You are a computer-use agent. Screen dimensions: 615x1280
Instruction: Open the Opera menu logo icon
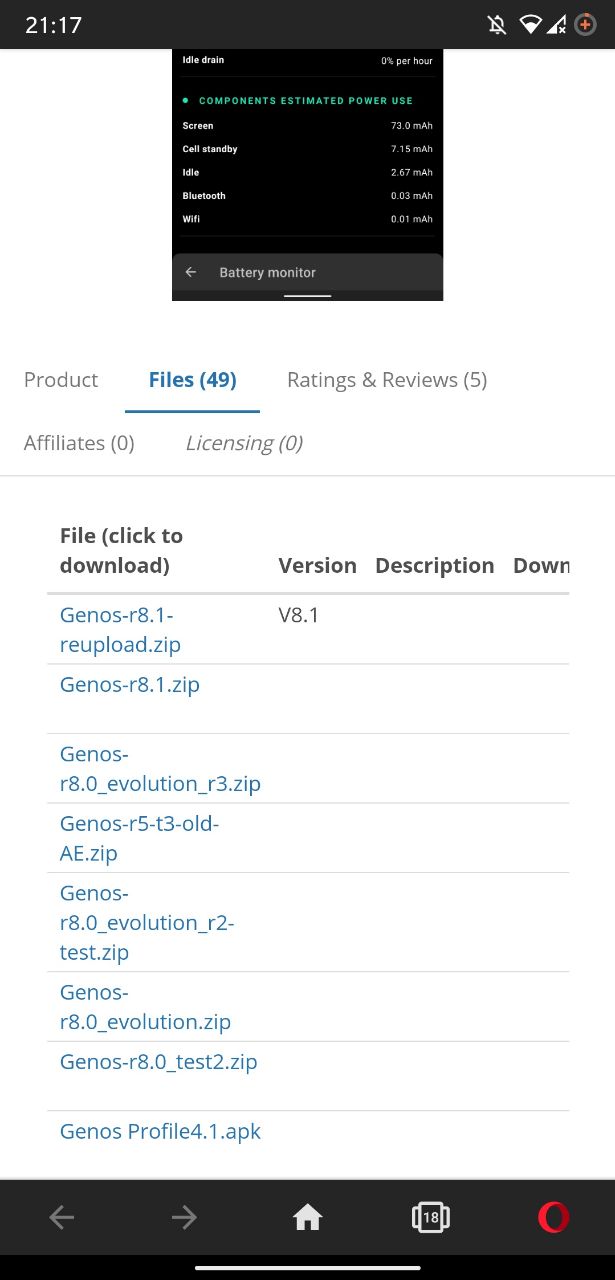553,1217
